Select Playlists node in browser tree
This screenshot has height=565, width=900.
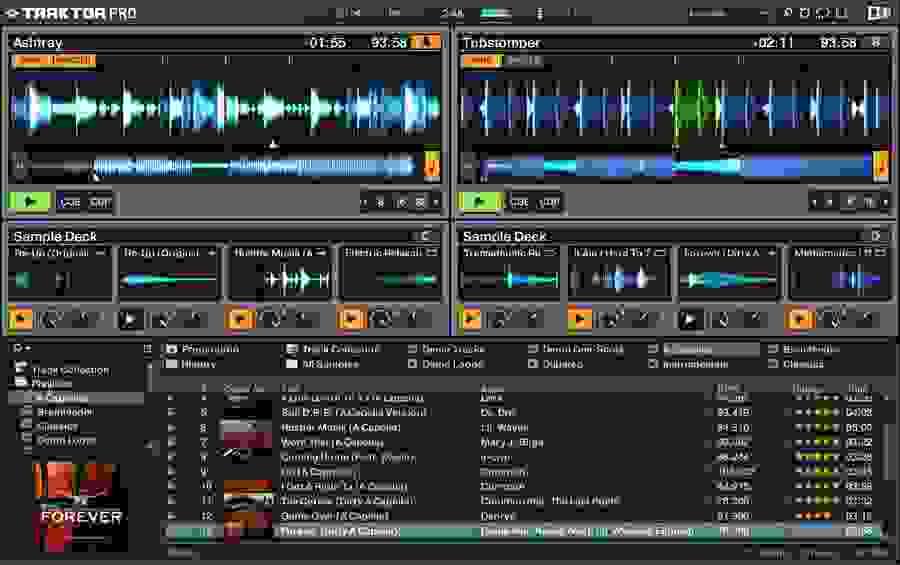point(45,384)
